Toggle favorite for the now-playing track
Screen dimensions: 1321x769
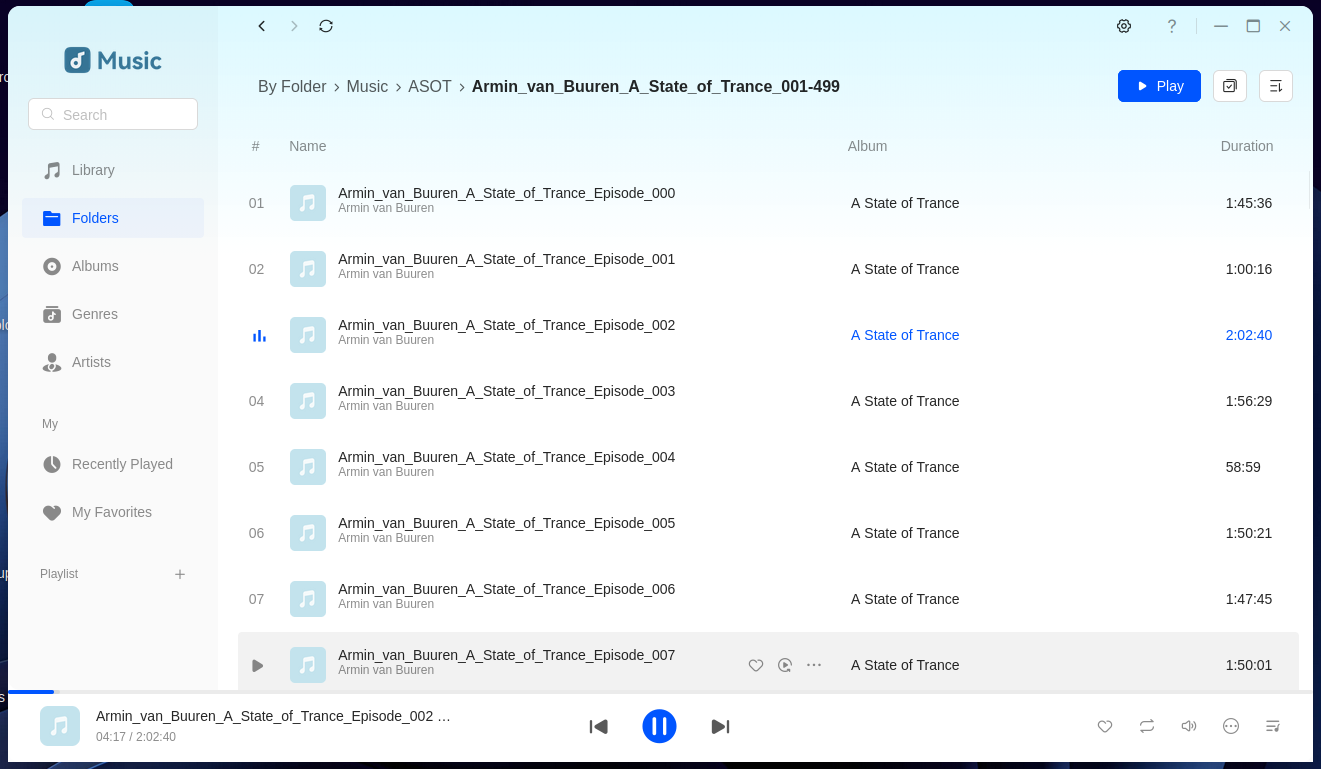click(1105, 726)
